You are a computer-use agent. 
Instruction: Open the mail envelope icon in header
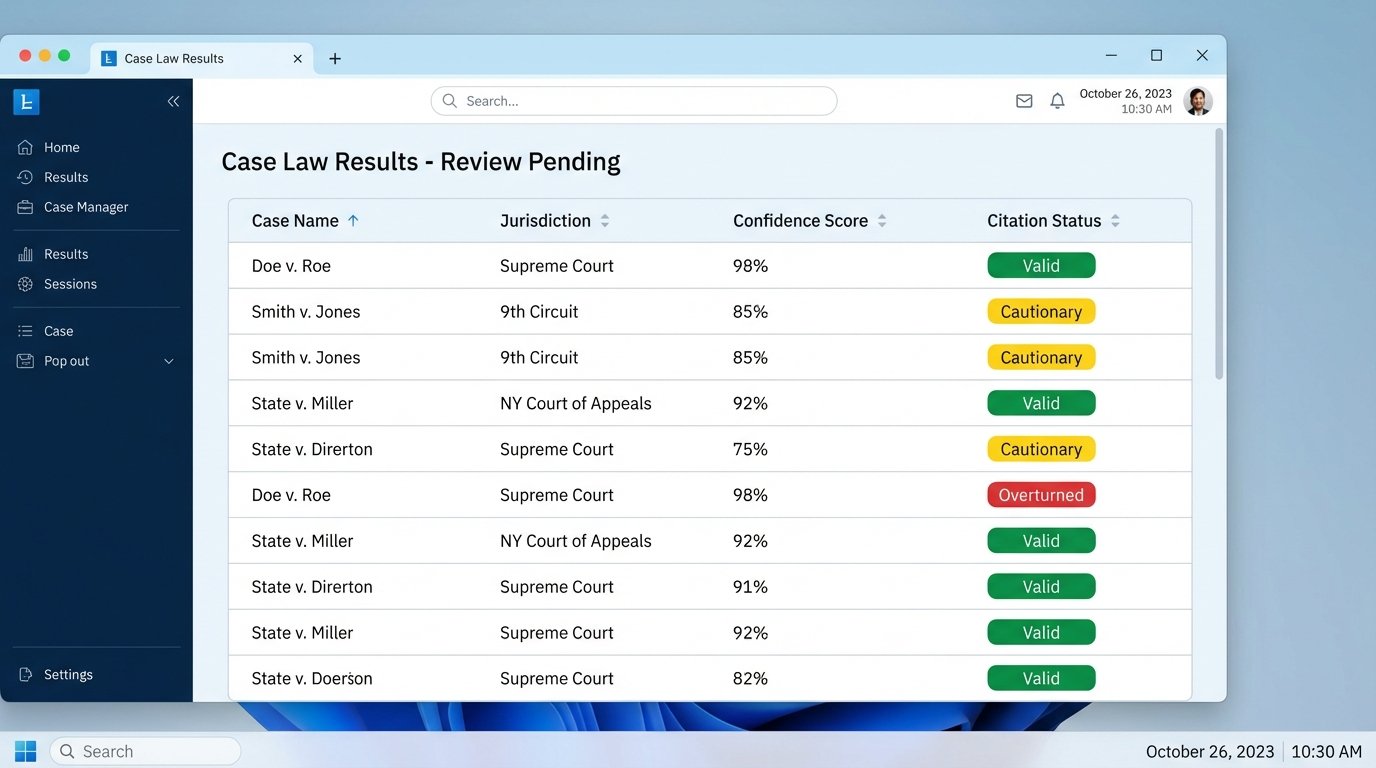[x=1023, y=100]
